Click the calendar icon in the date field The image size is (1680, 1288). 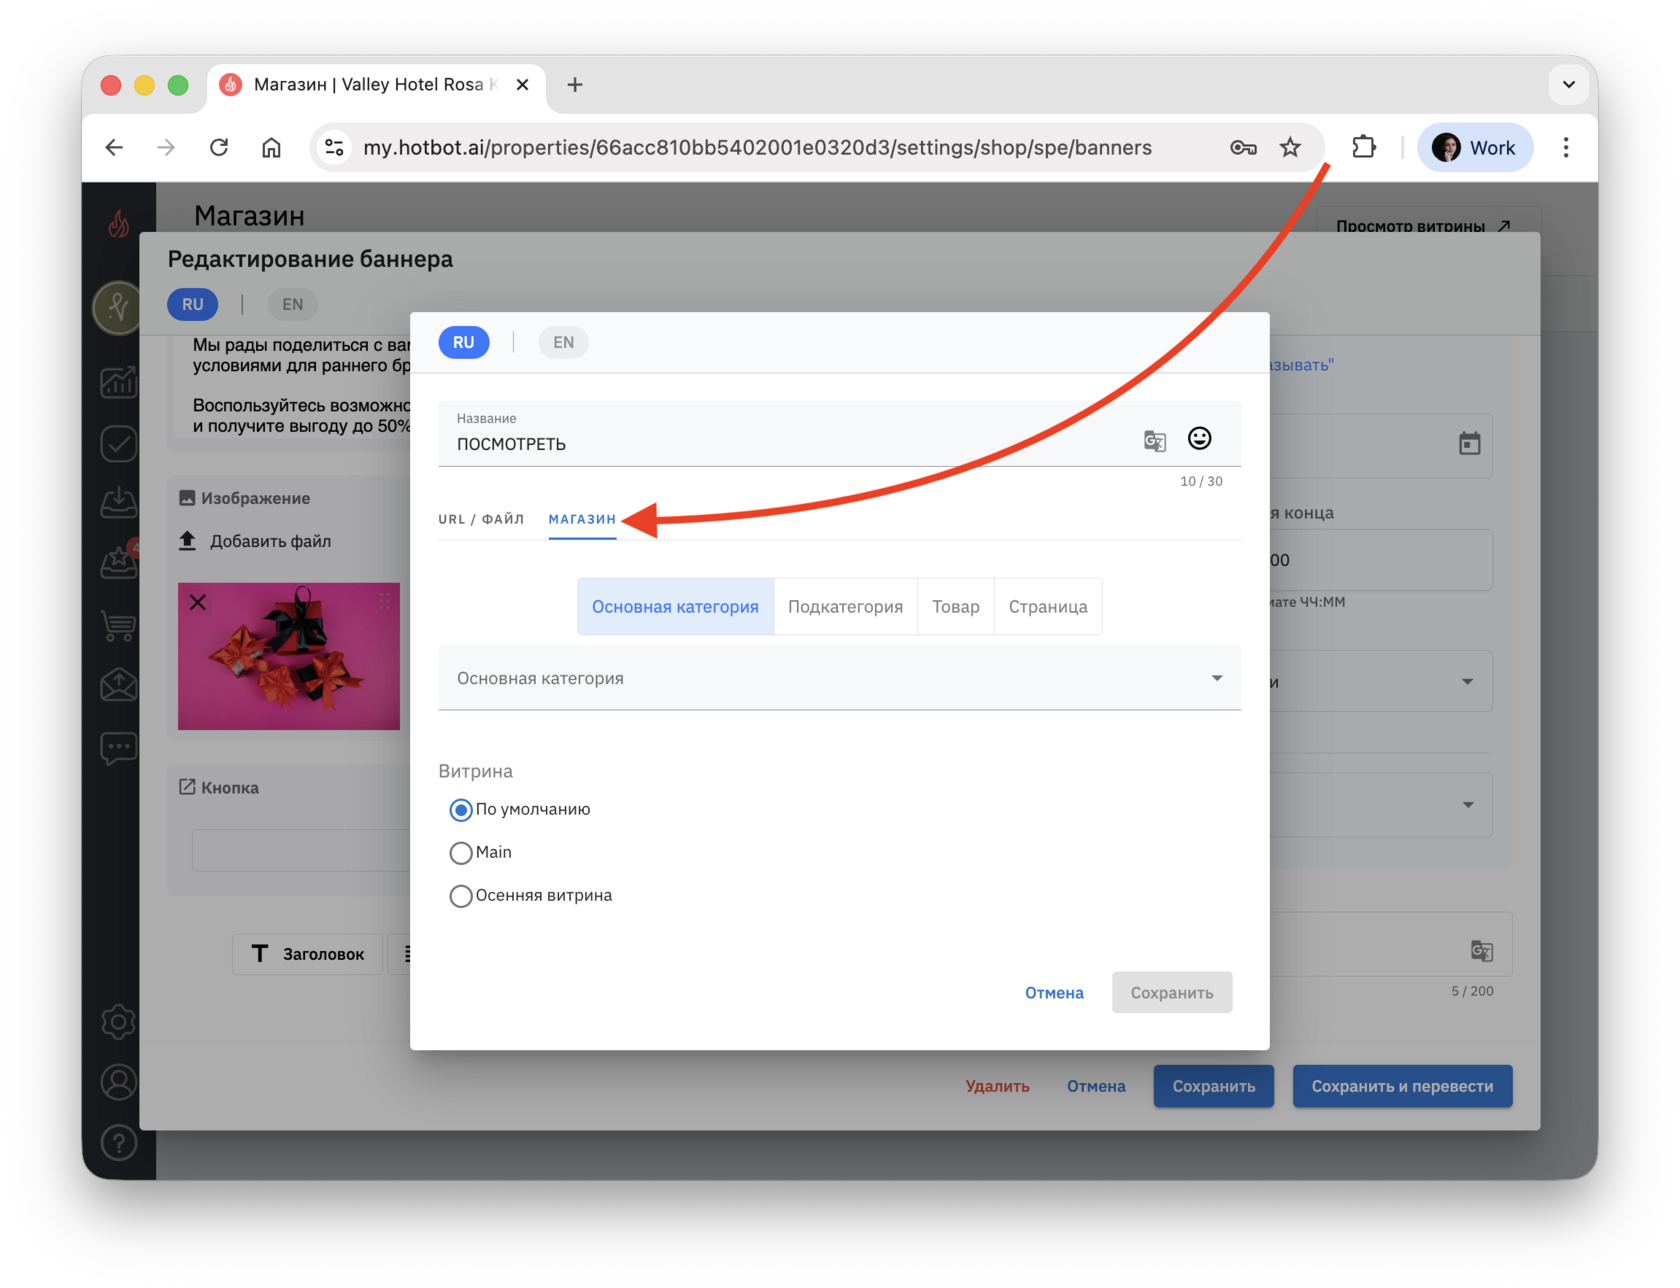click(x=1469, y=443)
